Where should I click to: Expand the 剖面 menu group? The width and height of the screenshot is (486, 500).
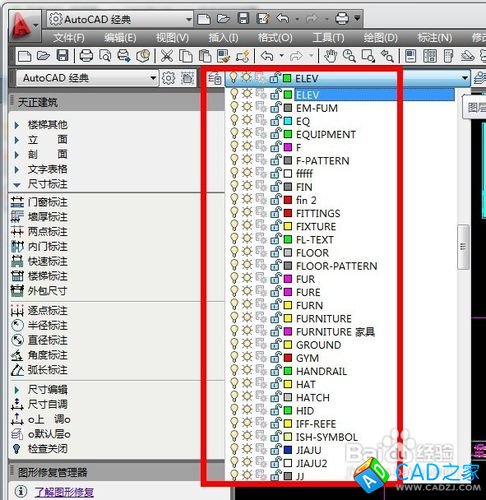click(x=17, y=155)
